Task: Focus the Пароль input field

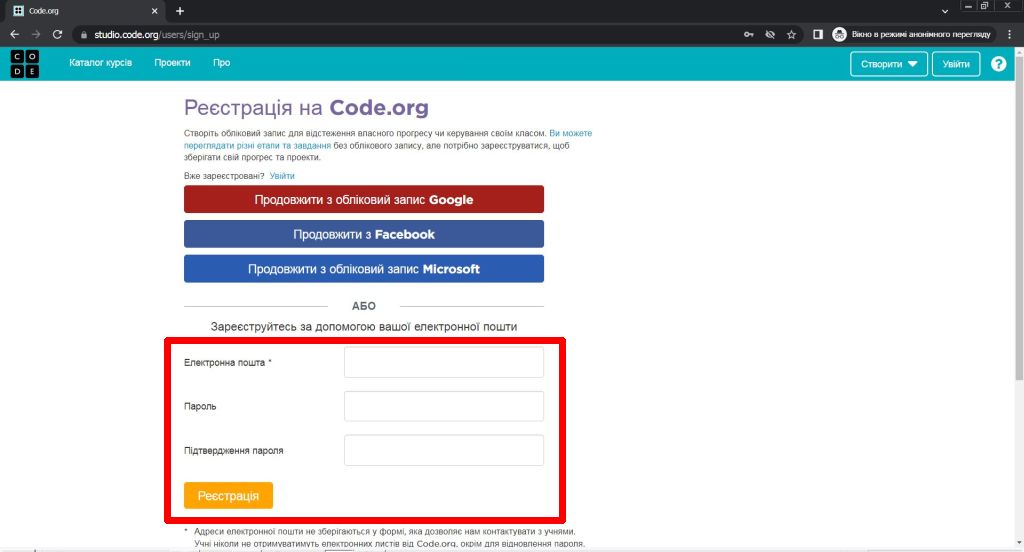Action: 443,406
